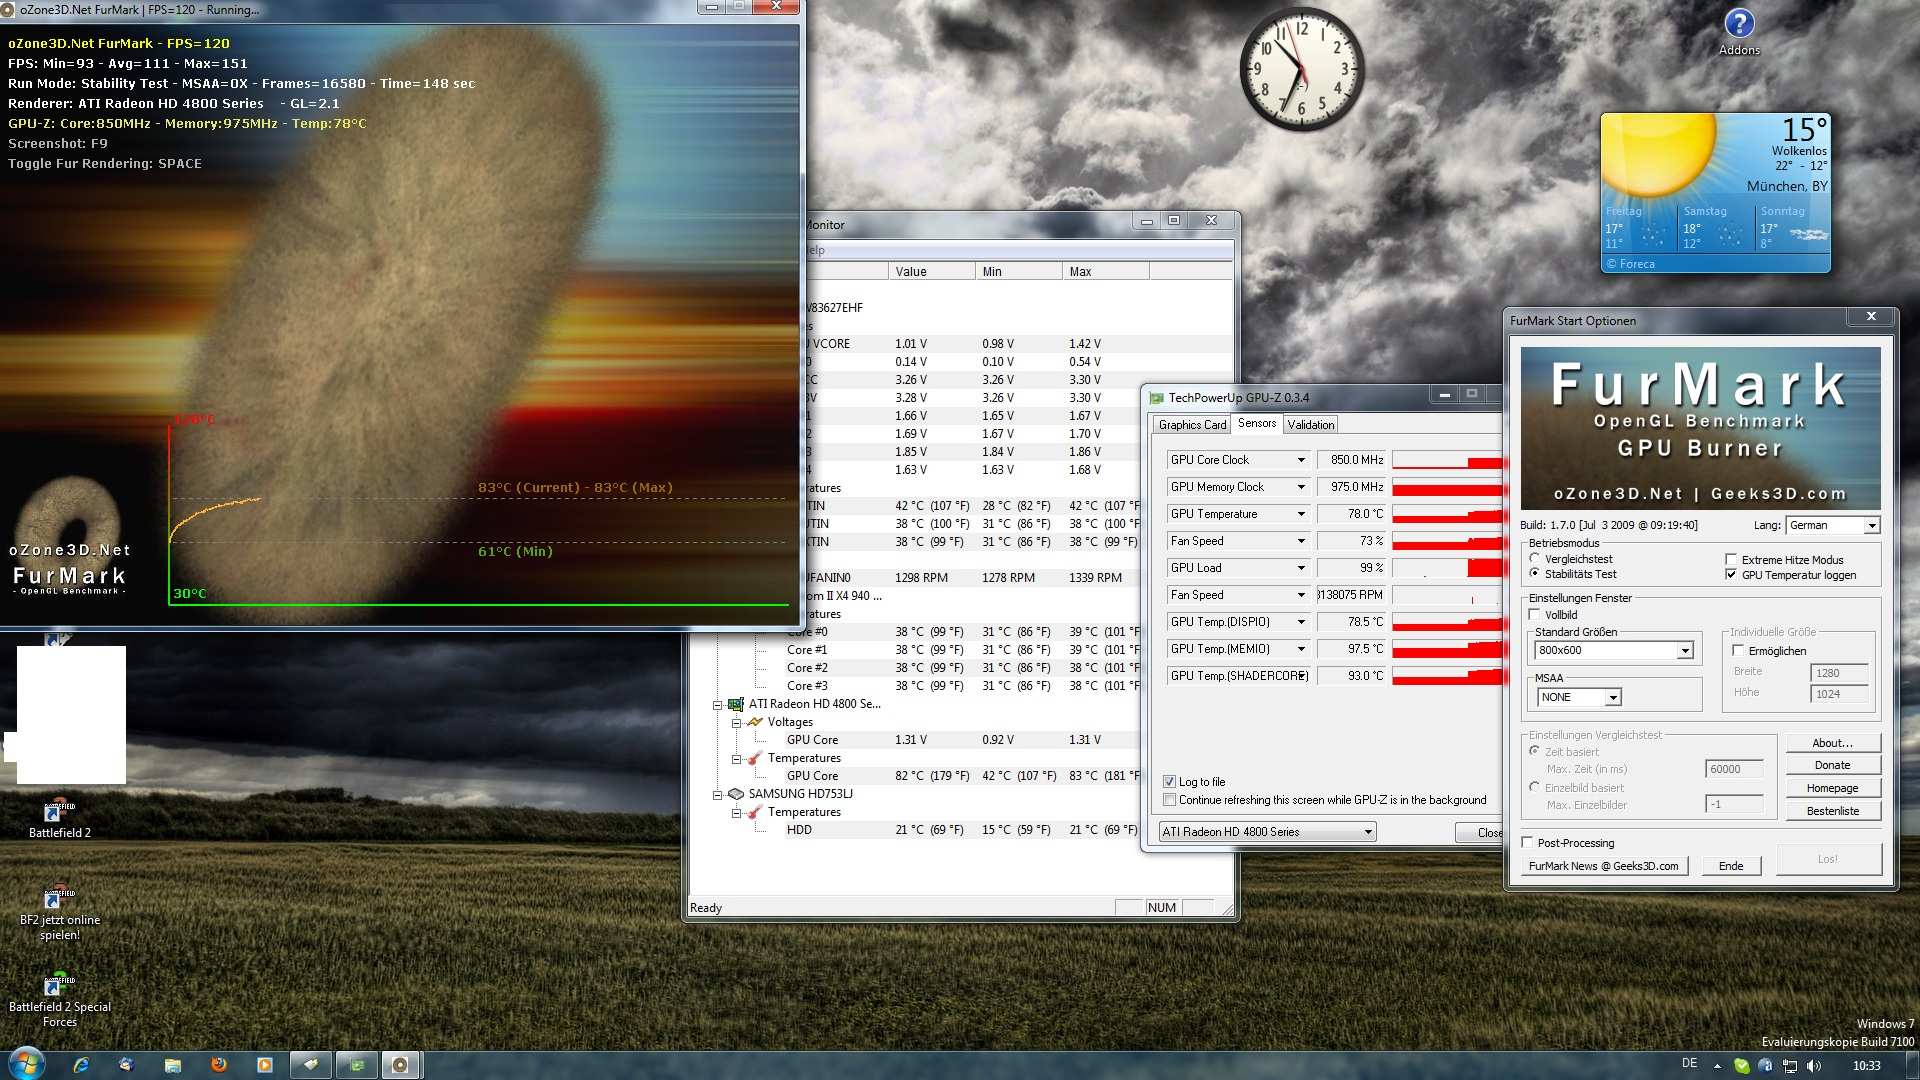The height and width of the screenshot is (1080, 1920).
Task: Click the Internet Explorer taskbar icon
Action: pyautogui.click(x=81, y=1065)
